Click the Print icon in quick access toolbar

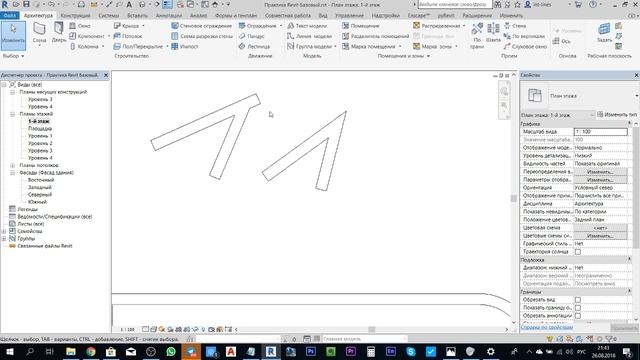81,4
